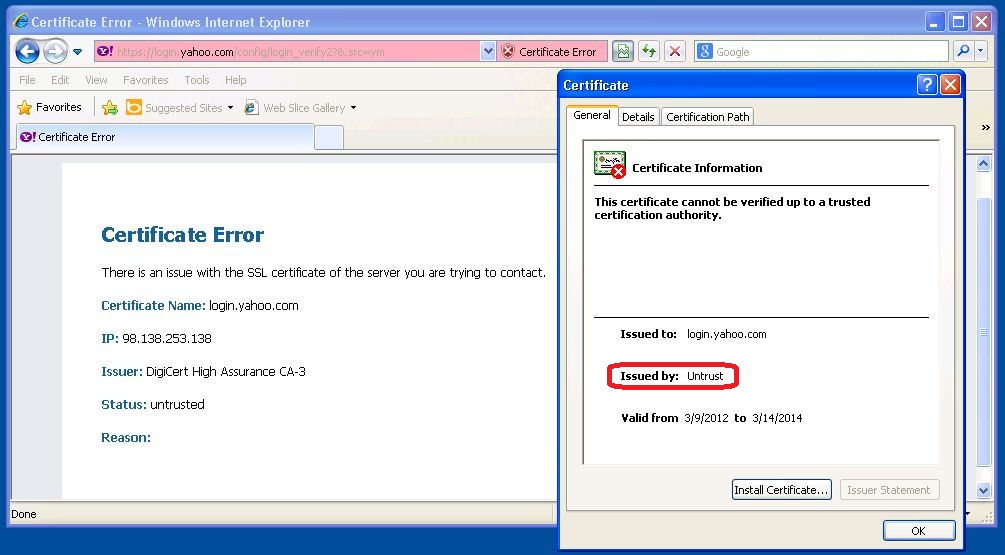Click the Google search provider icon
Viewport: 1005px width, 555px height.
[704, 52]
